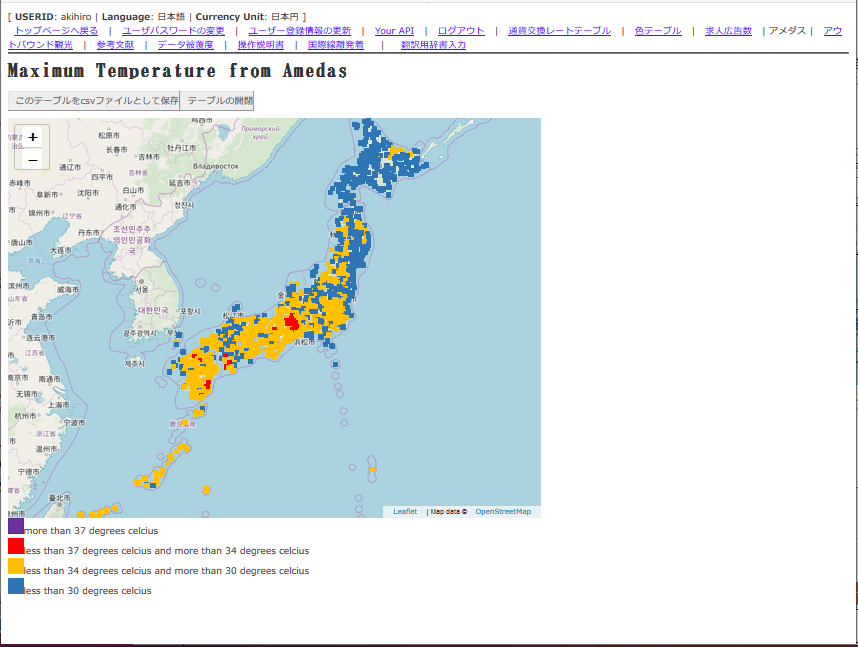
Task: Zoom in on the map
Action: click(32, 137)
